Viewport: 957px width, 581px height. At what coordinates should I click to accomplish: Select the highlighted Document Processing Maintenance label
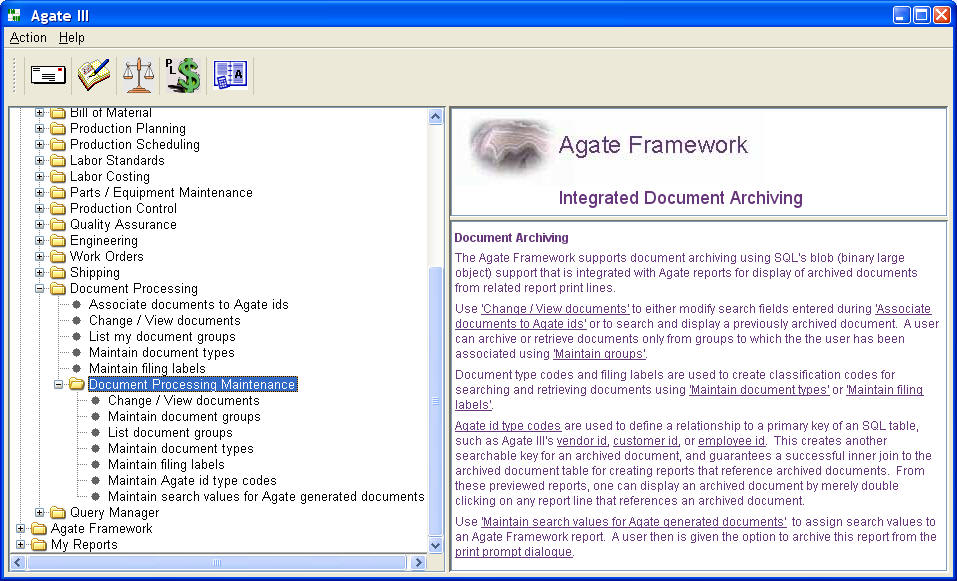192,384
